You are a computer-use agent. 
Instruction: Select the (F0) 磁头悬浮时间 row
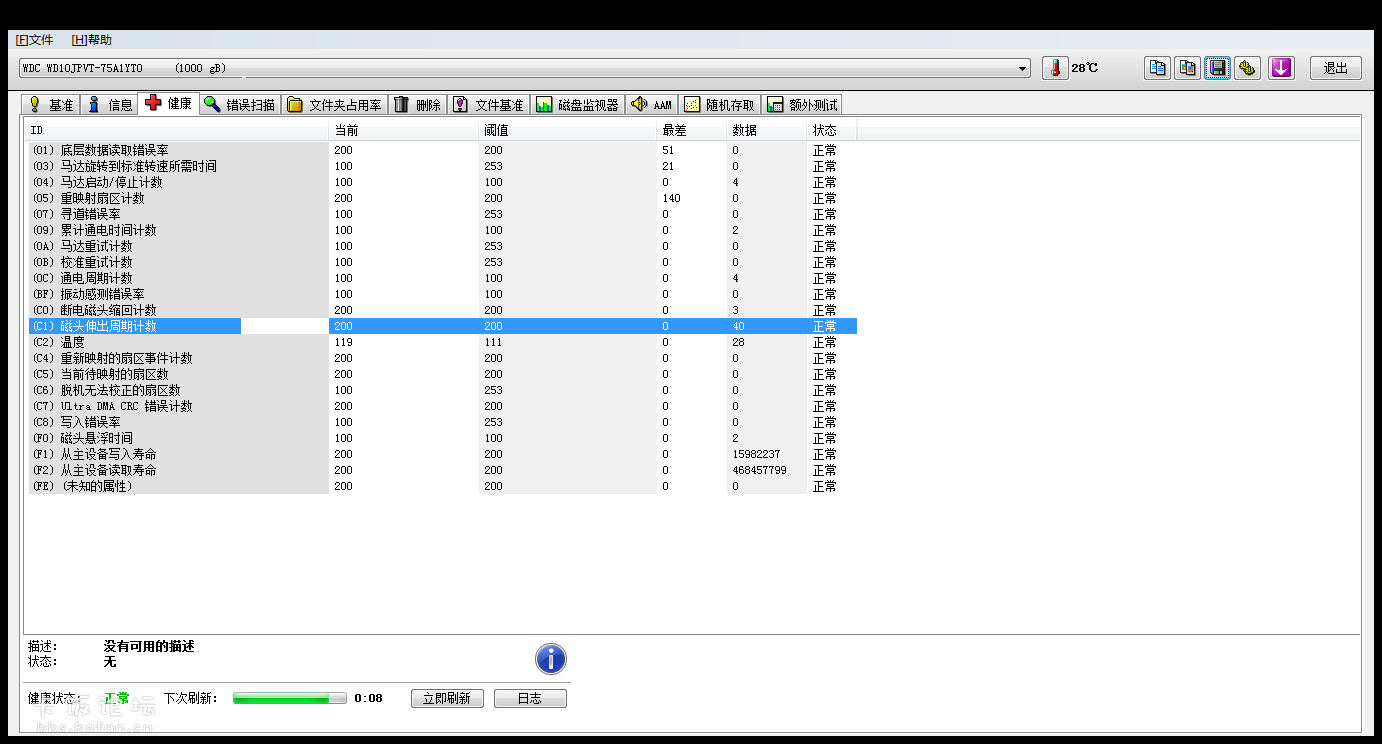(442, 438)
